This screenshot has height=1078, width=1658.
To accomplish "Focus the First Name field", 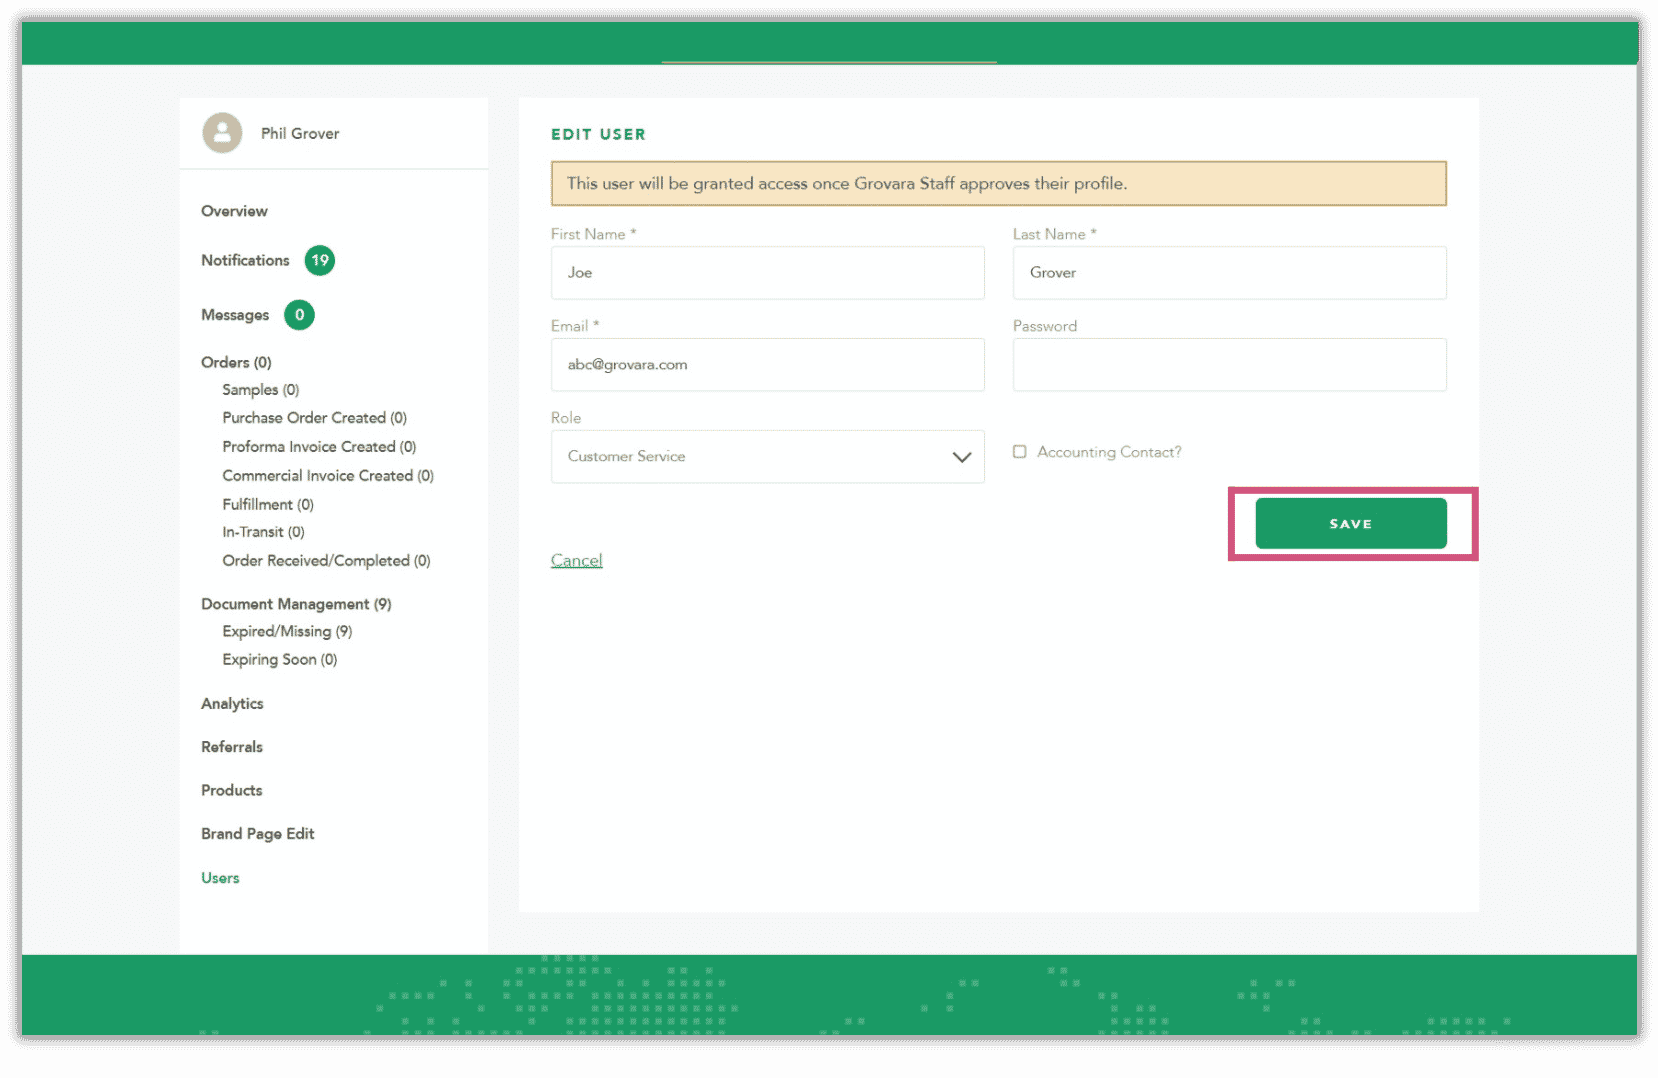I will pos(767,272).
